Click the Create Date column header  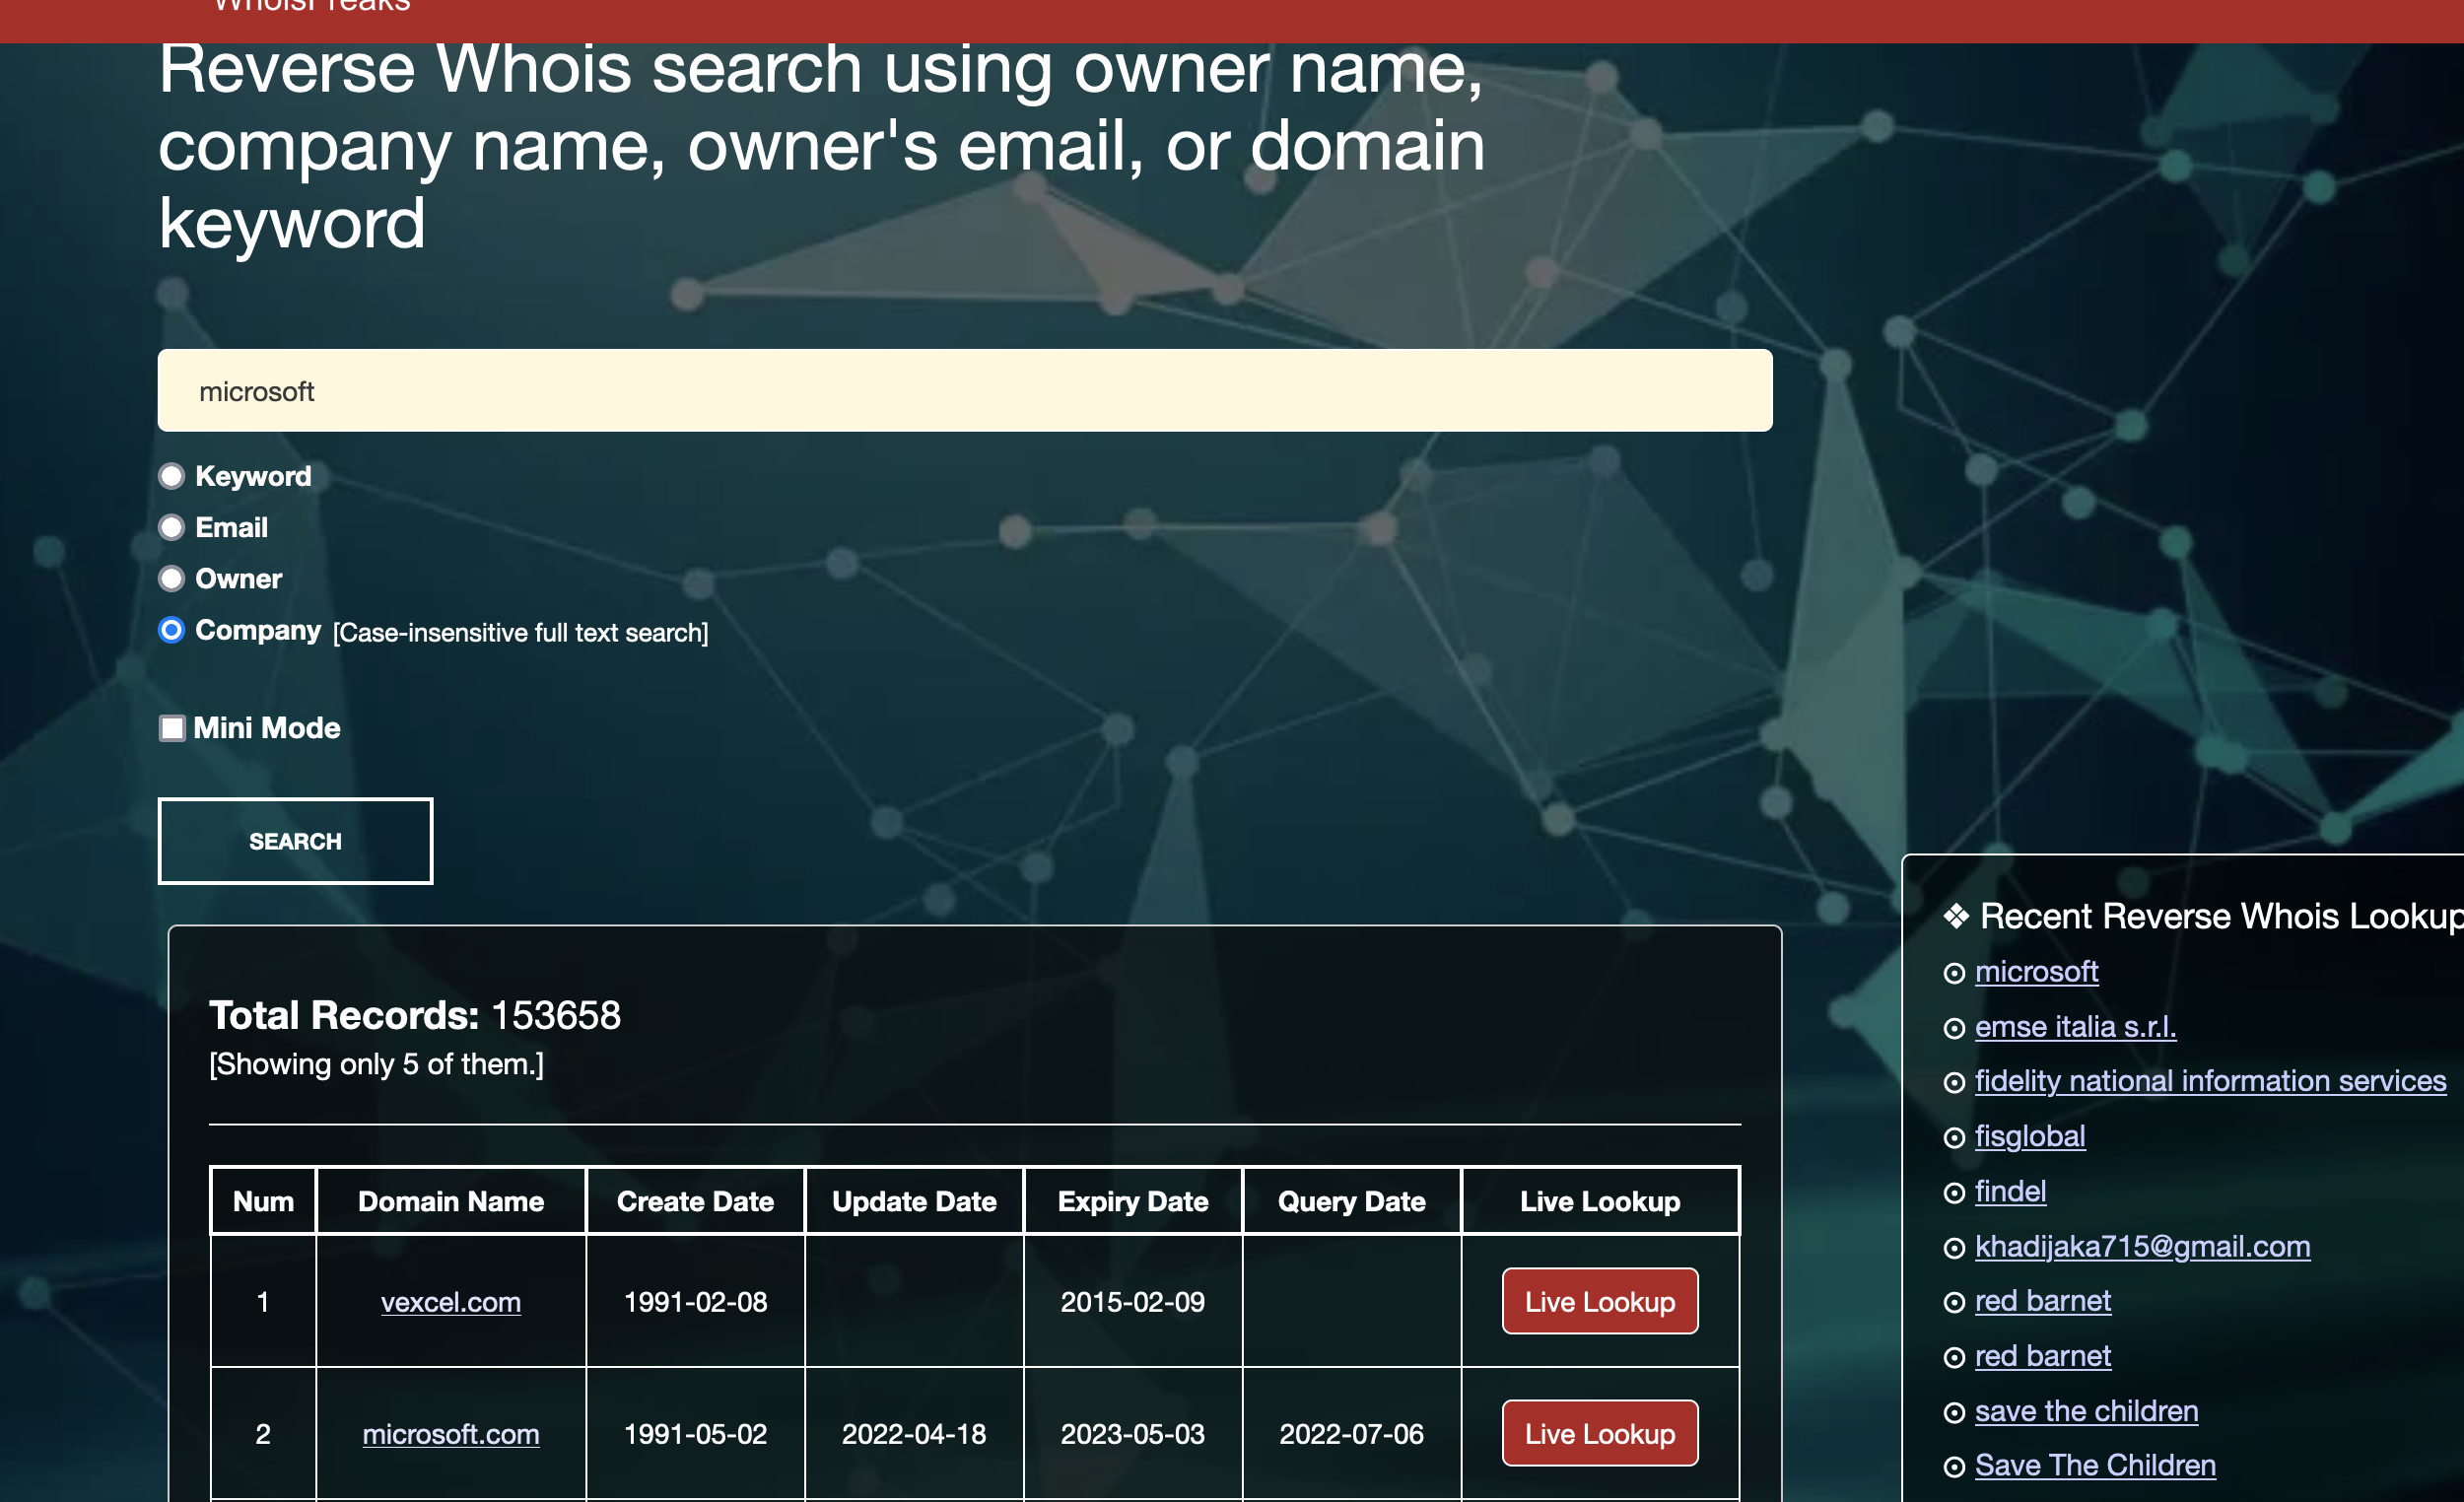pyautogui.click(x=695, y=1201)
